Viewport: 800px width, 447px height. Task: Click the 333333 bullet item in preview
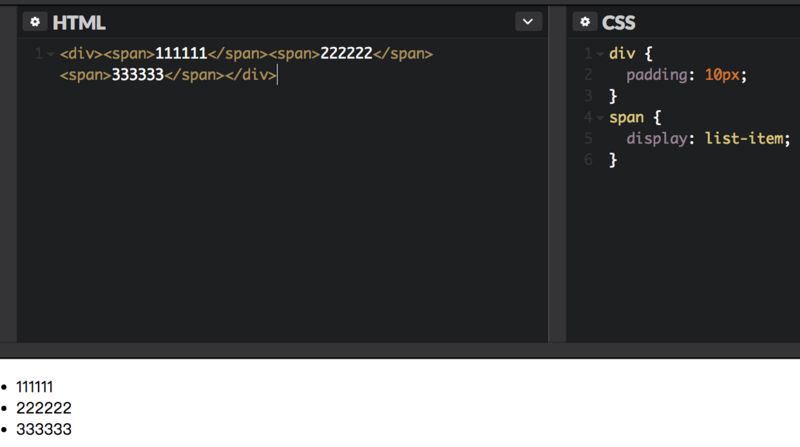tap(43, 429)
